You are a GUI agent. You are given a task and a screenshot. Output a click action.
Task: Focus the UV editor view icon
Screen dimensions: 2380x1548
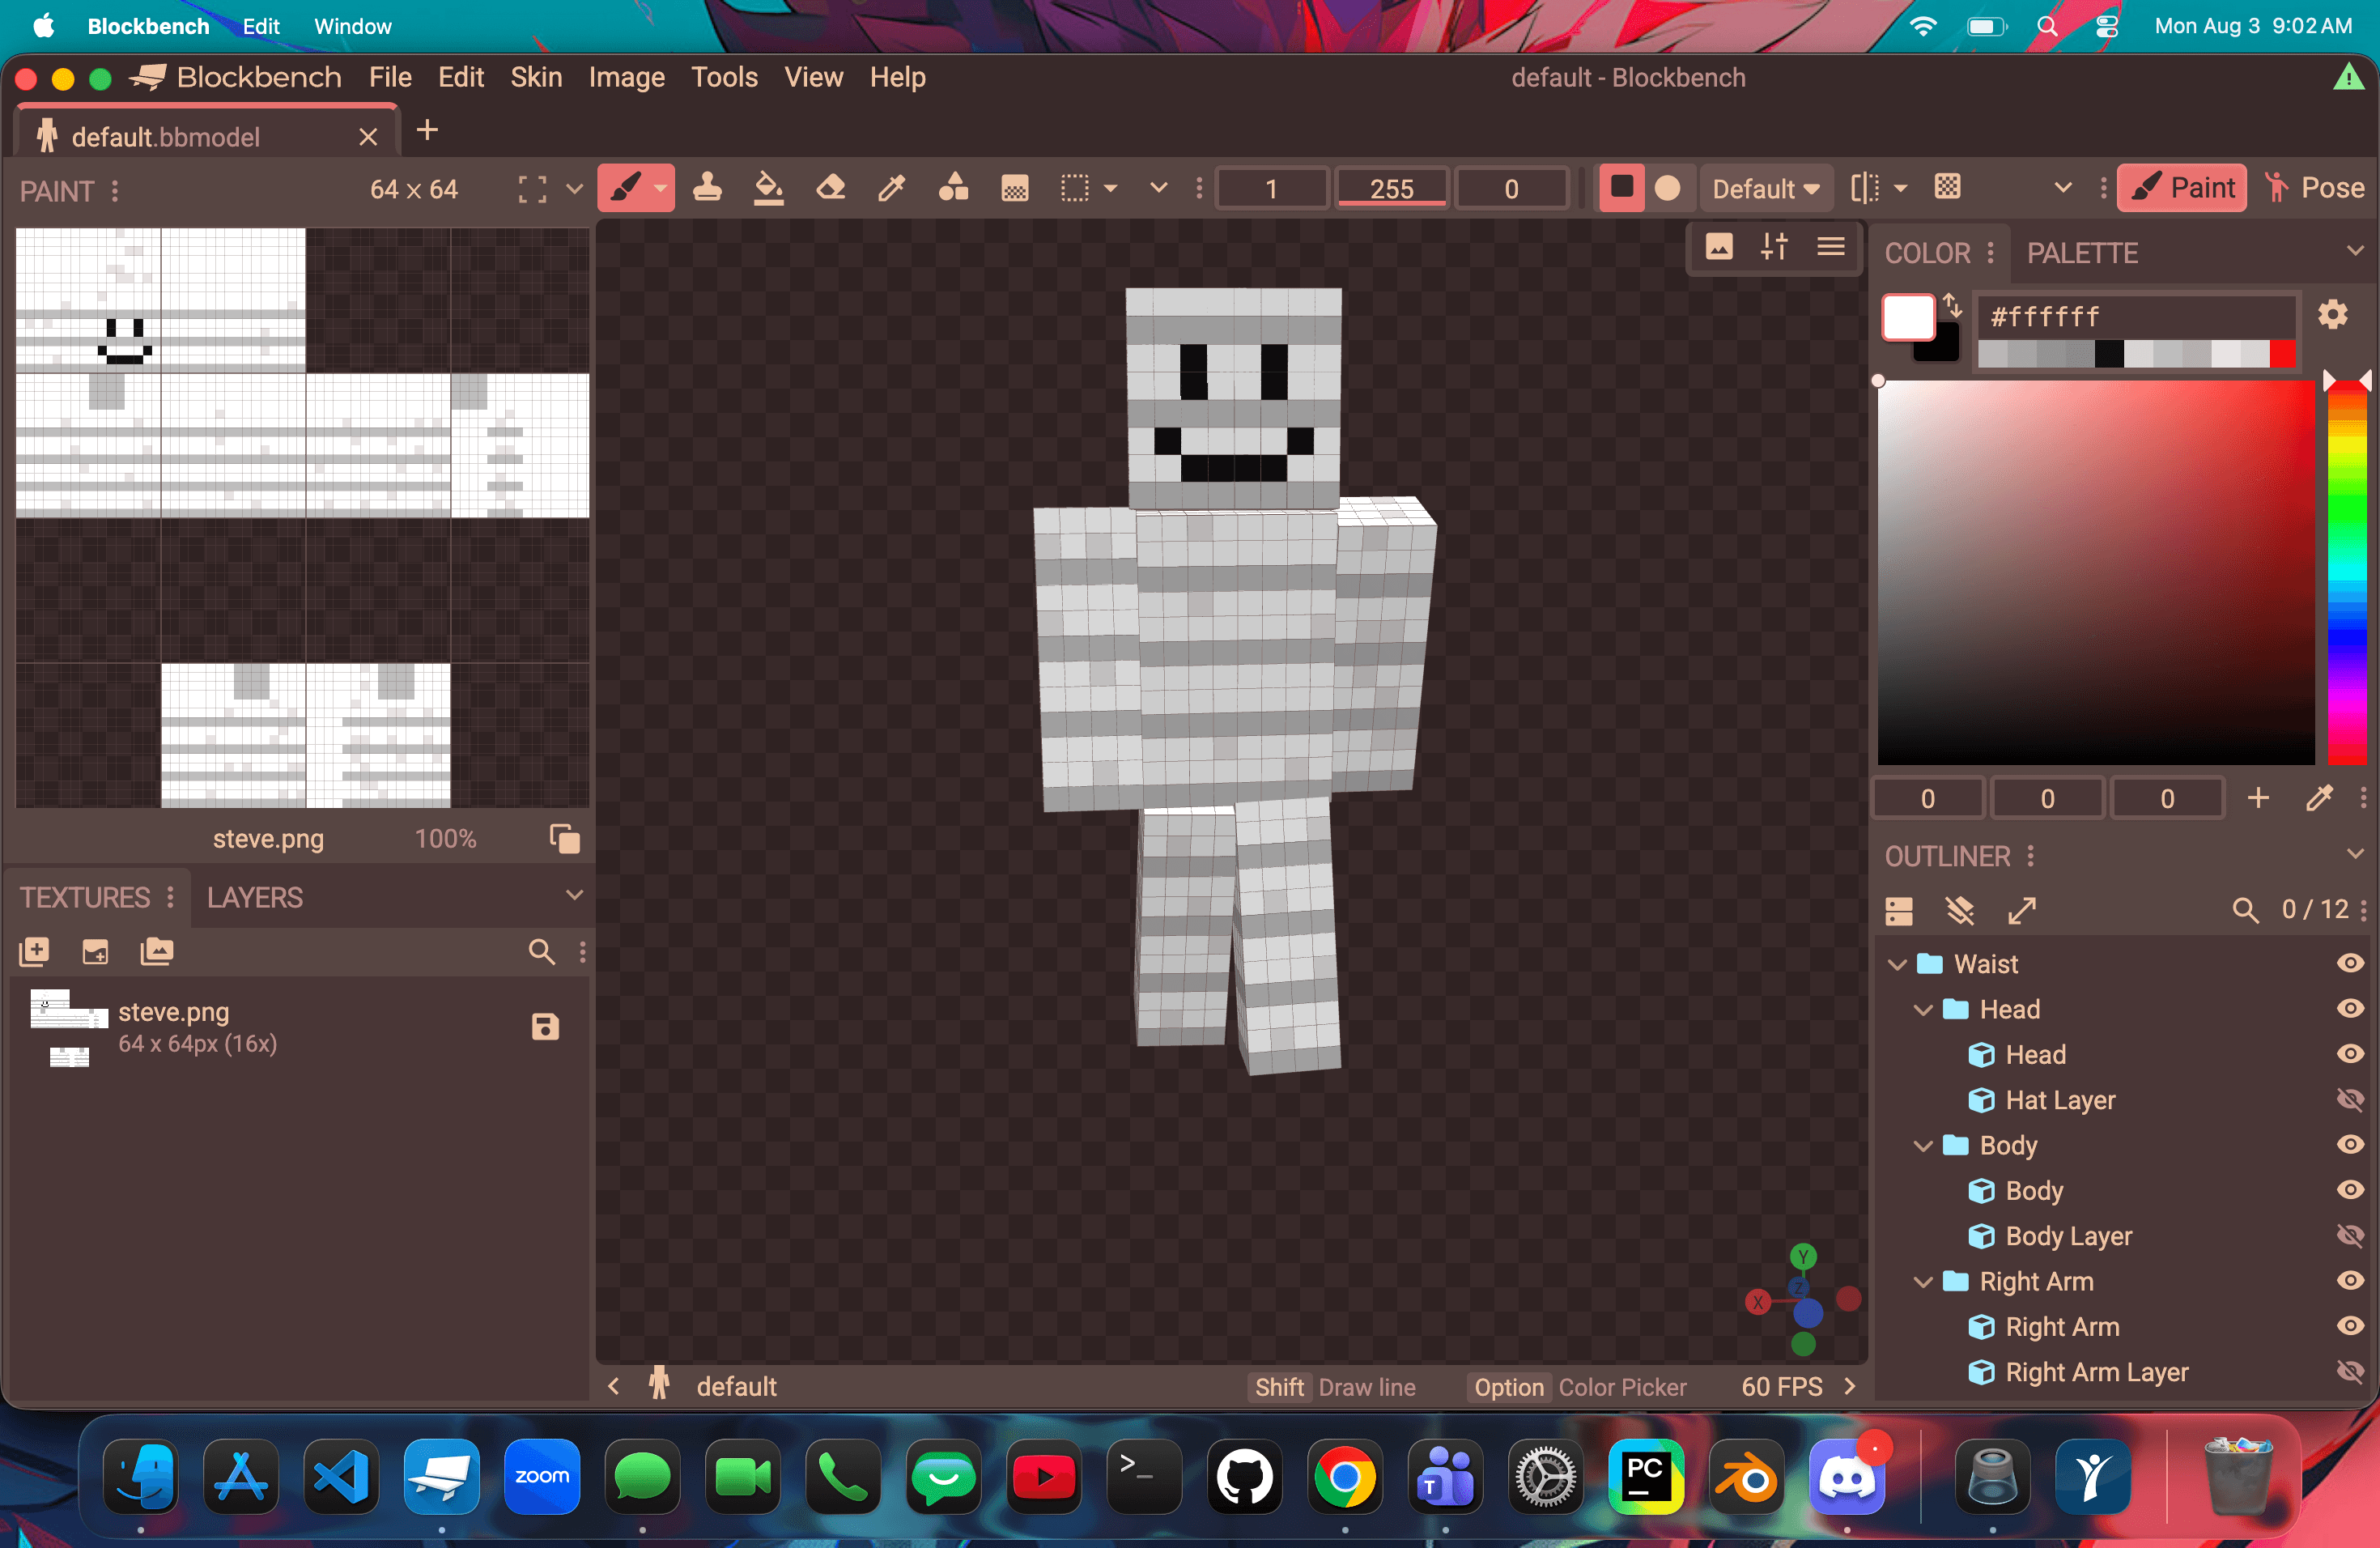pos(532,189)
